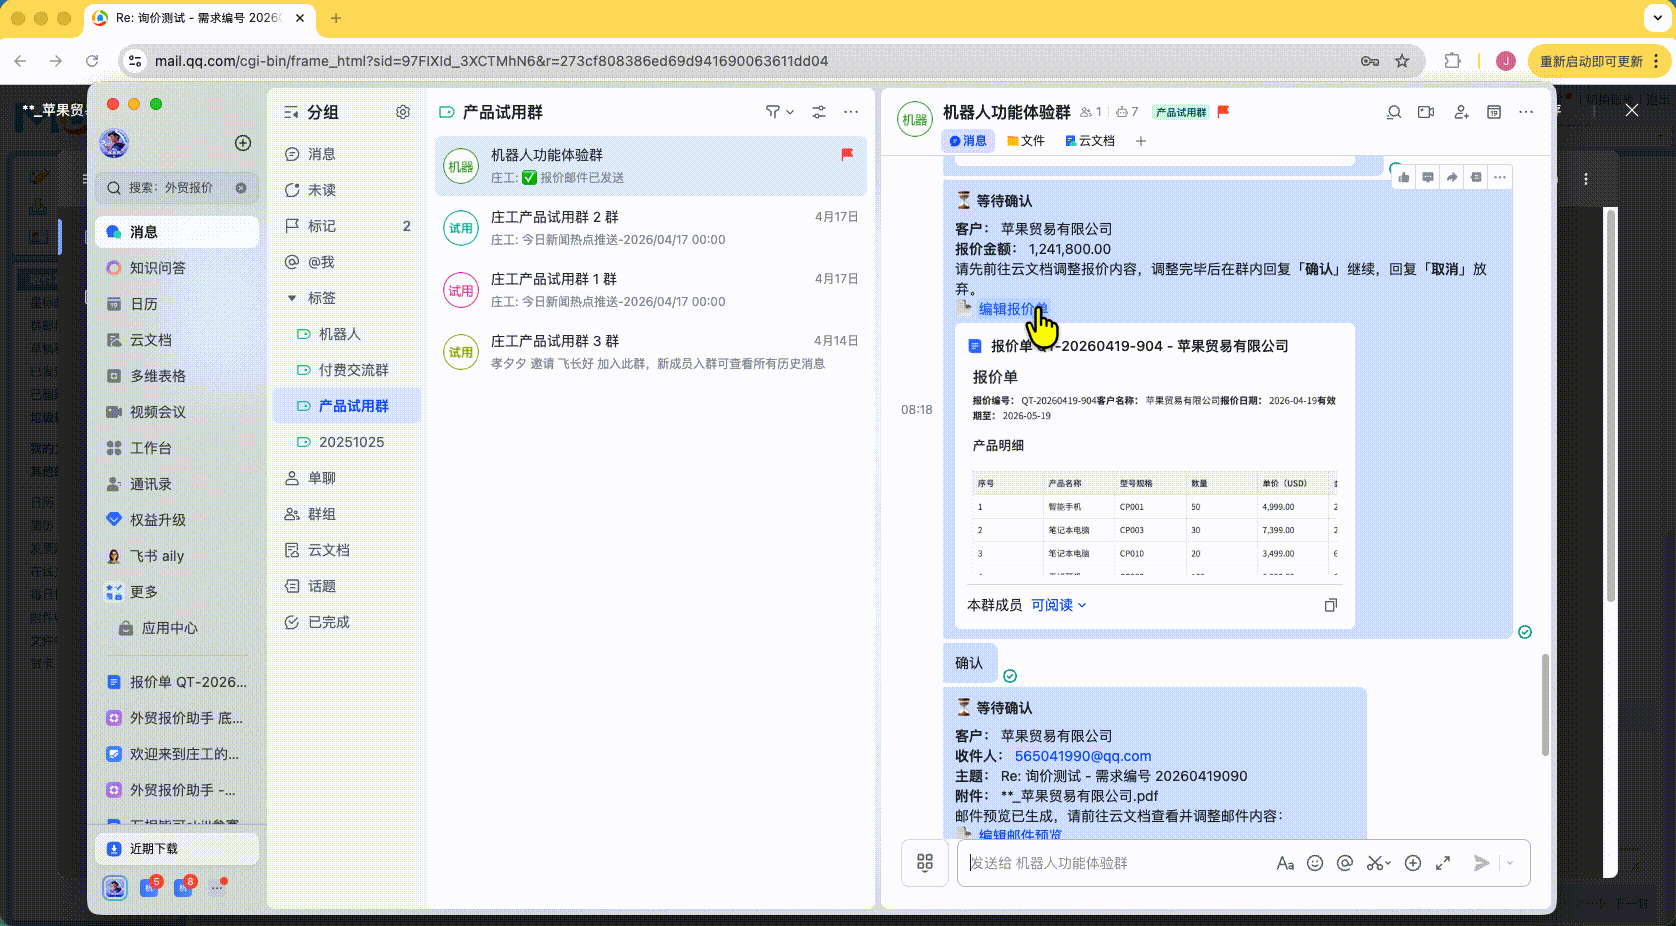Click the plus icon above the search box

pyautogui.click(x=242, y=143)
